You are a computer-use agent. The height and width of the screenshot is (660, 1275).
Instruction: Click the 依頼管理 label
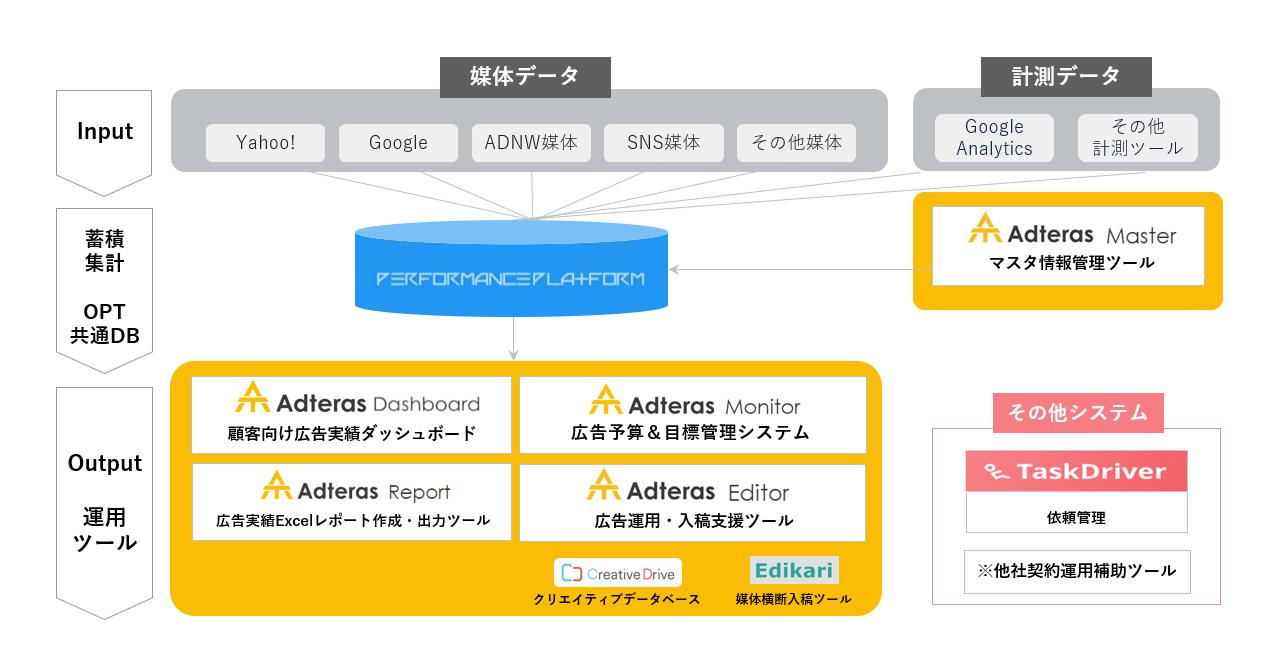click(x=1076, y=518)
